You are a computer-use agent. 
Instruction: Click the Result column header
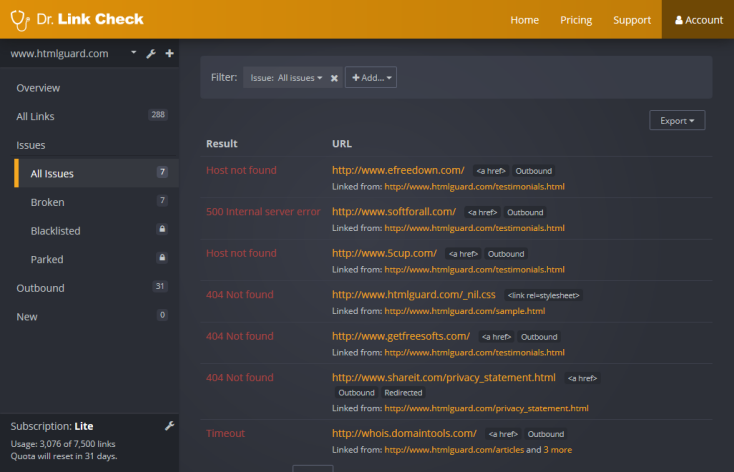[221, 144]
